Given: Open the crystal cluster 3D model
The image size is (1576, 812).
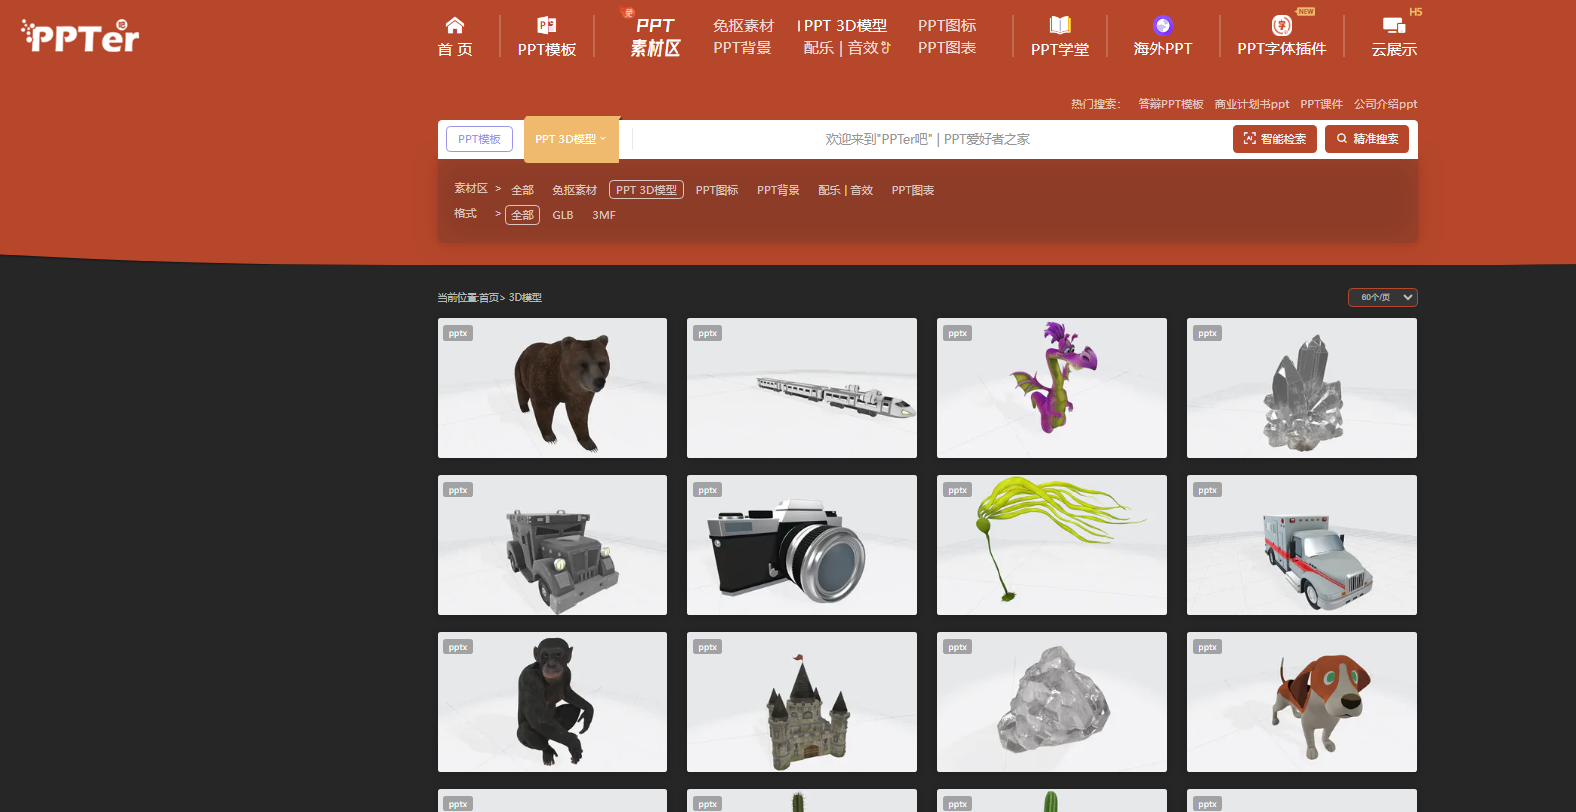Looking at the screenshot, I should [1302, 388].
